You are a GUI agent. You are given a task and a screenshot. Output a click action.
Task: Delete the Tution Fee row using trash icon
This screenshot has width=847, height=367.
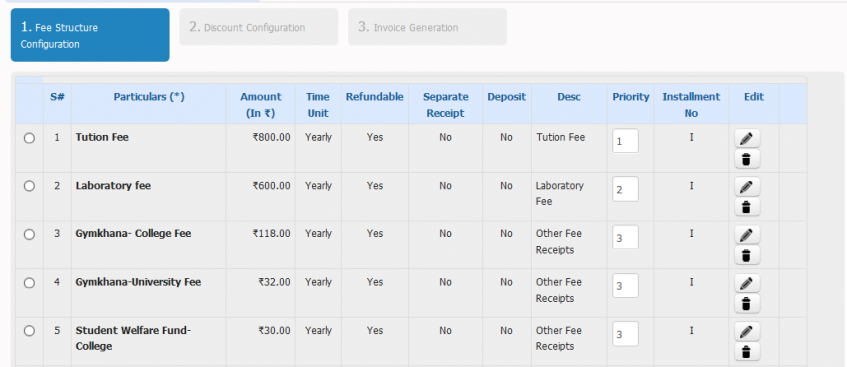[x=747, y=159]
